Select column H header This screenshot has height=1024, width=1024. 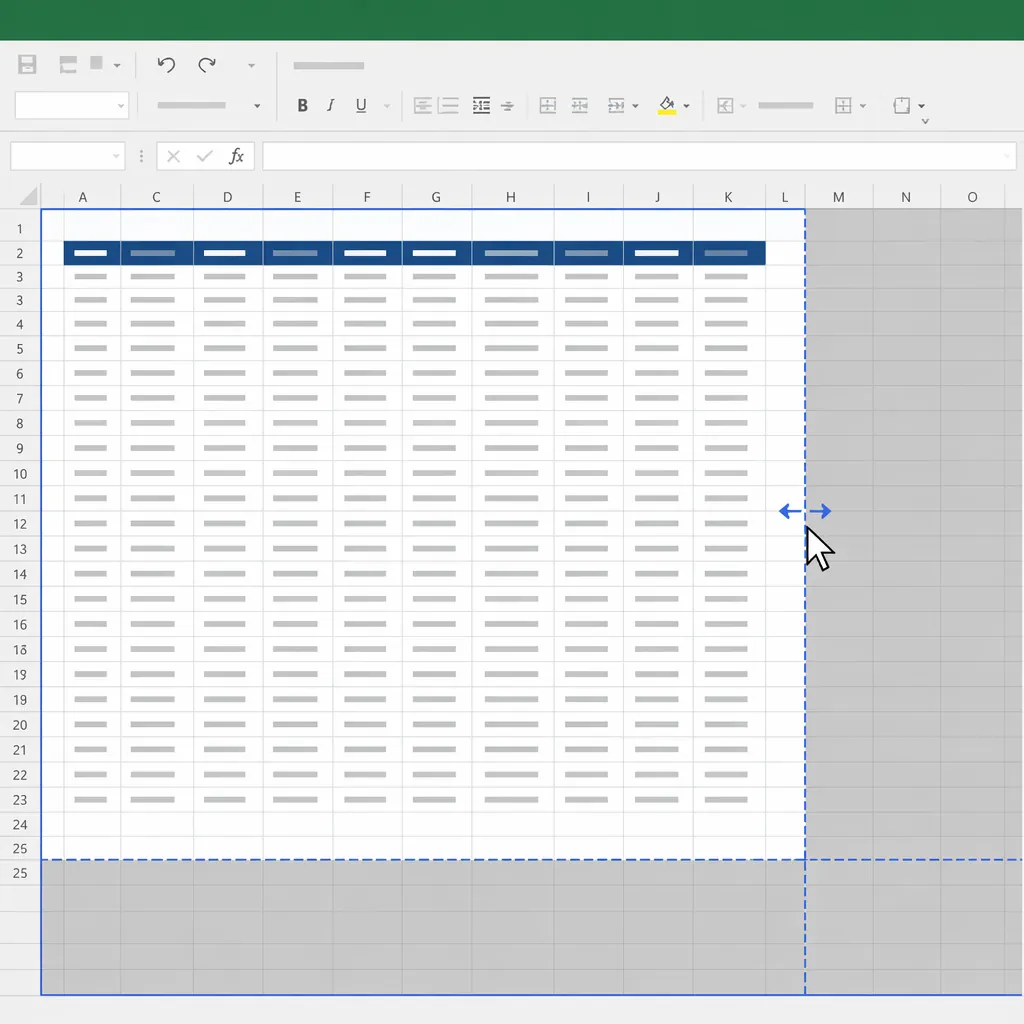coord(511,197)
